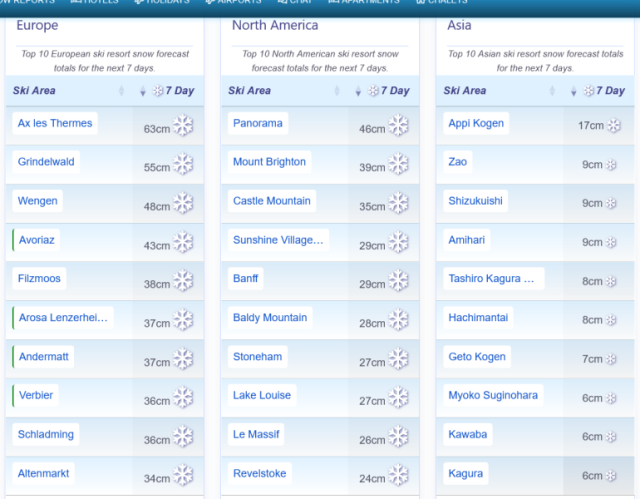Click the snowflake icon beside 63cm
640x499 pixels.
[x=183, y=125]
